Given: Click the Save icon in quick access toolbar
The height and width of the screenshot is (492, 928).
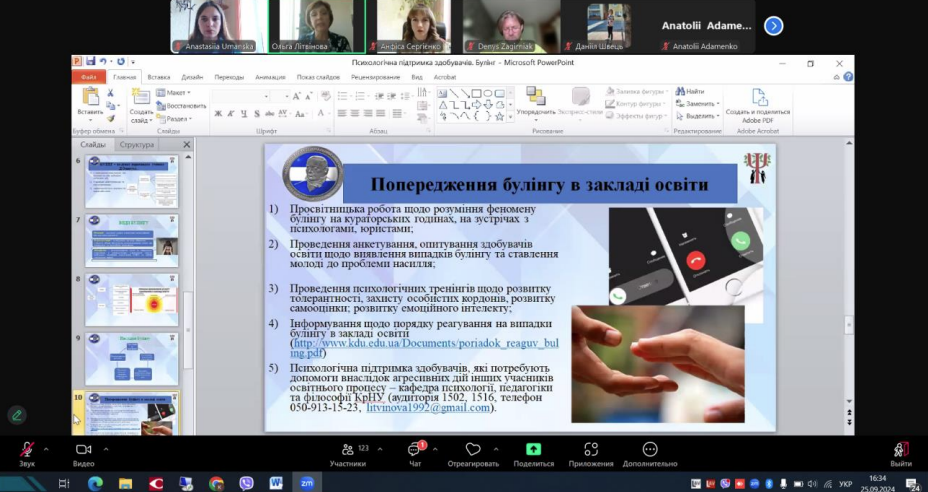Looking at the screenshot, I should pos(91,62).
